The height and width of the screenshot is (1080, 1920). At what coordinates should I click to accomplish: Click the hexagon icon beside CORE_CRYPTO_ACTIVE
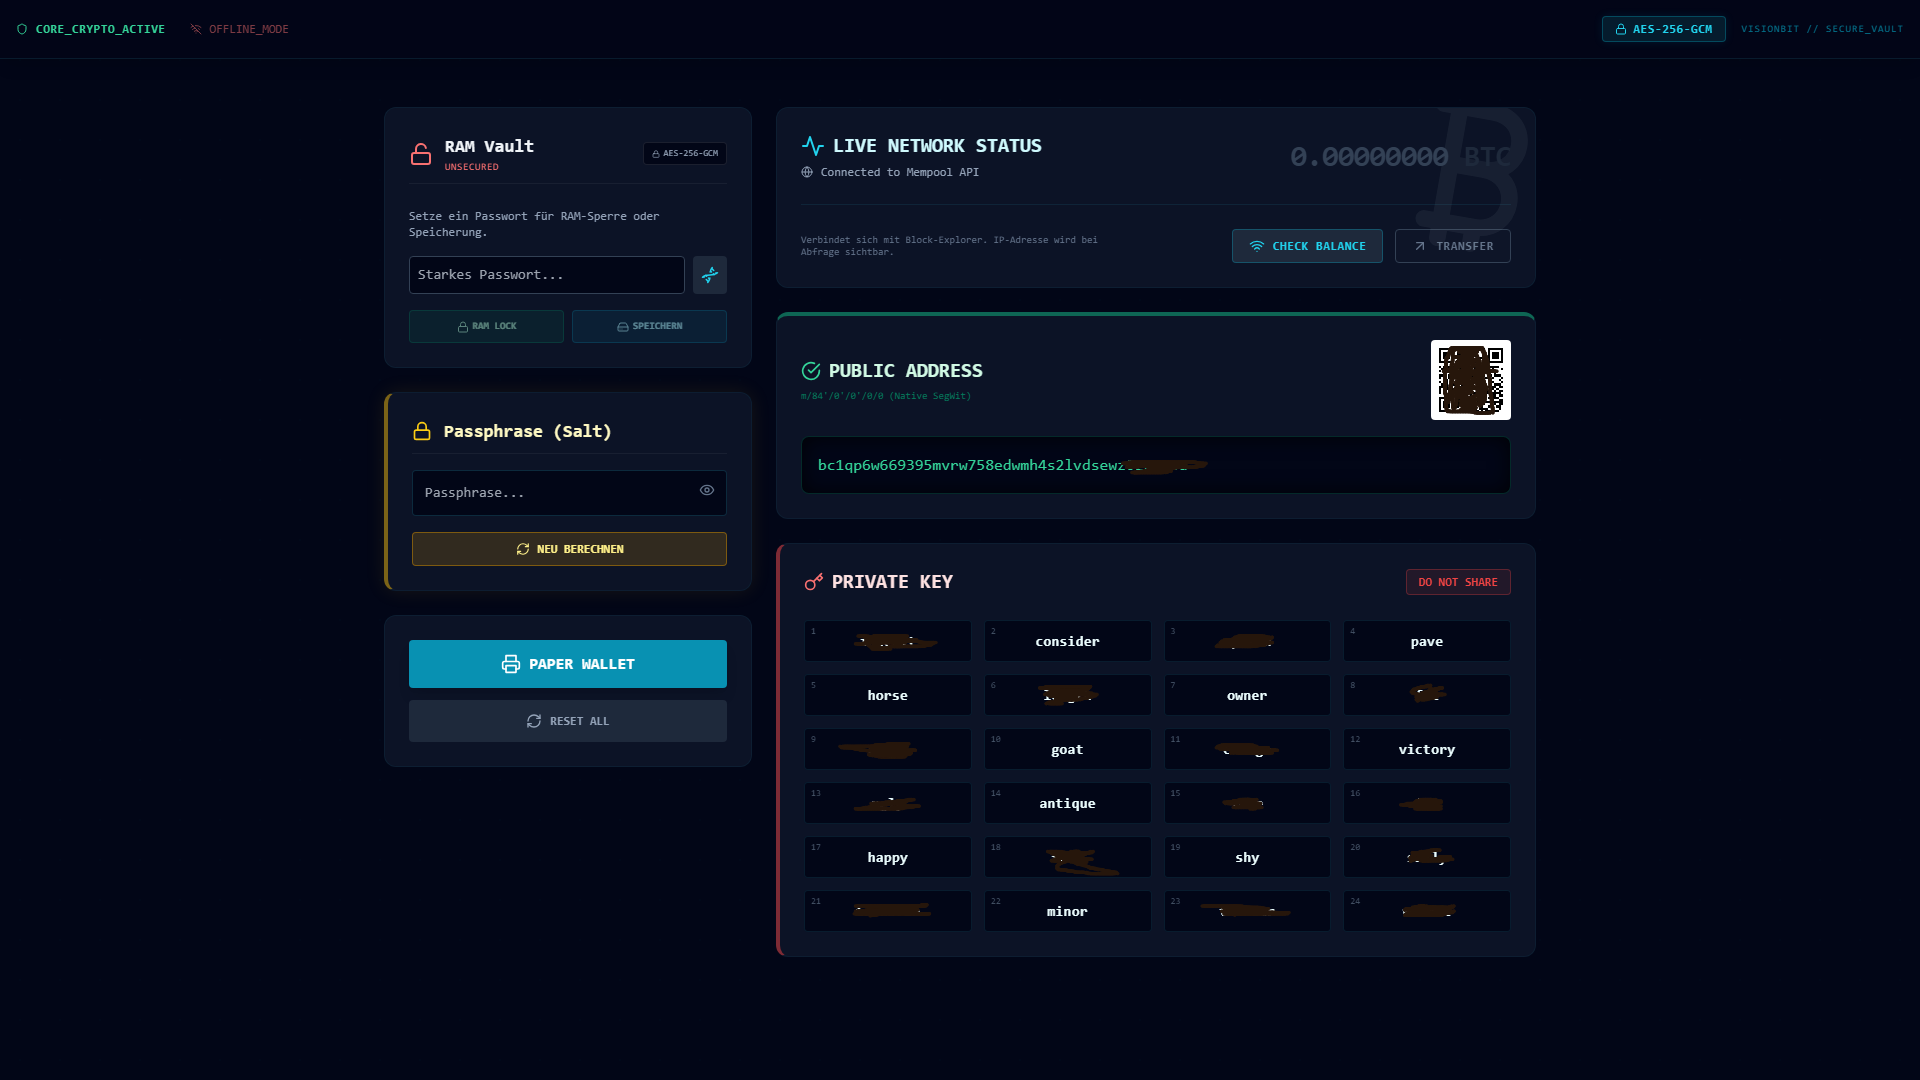22,29
